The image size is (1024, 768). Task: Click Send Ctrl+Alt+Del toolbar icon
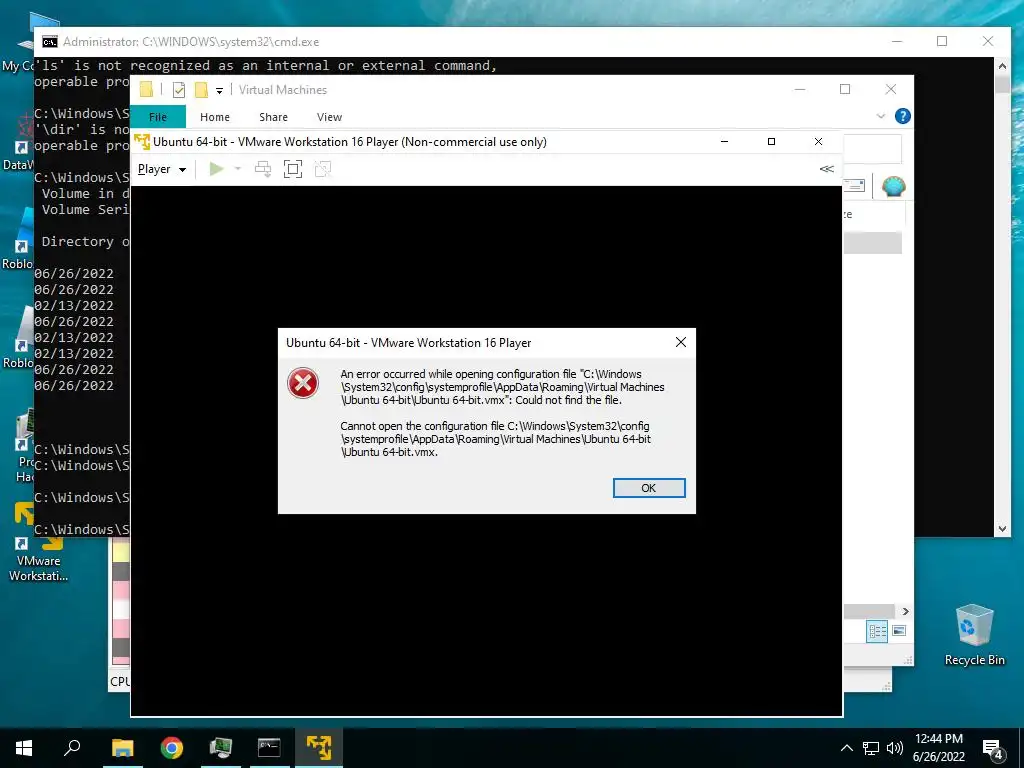(263, 169)
